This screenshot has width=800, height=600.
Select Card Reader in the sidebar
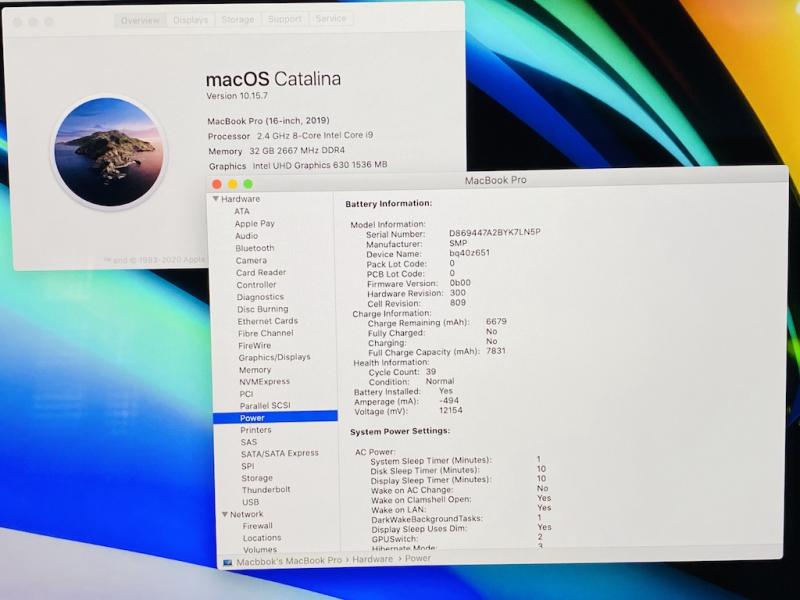[x=261, y=272]
